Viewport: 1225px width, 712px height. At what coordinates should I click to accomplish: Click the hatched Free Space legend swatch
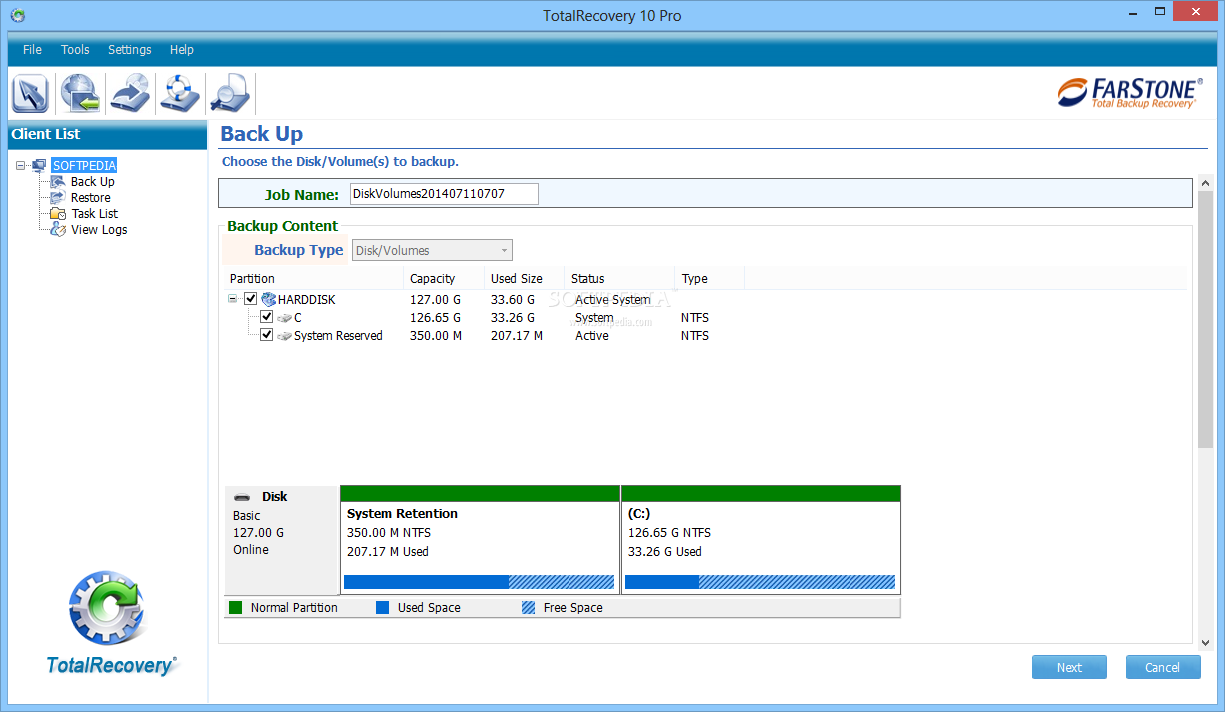pos(528,607)
